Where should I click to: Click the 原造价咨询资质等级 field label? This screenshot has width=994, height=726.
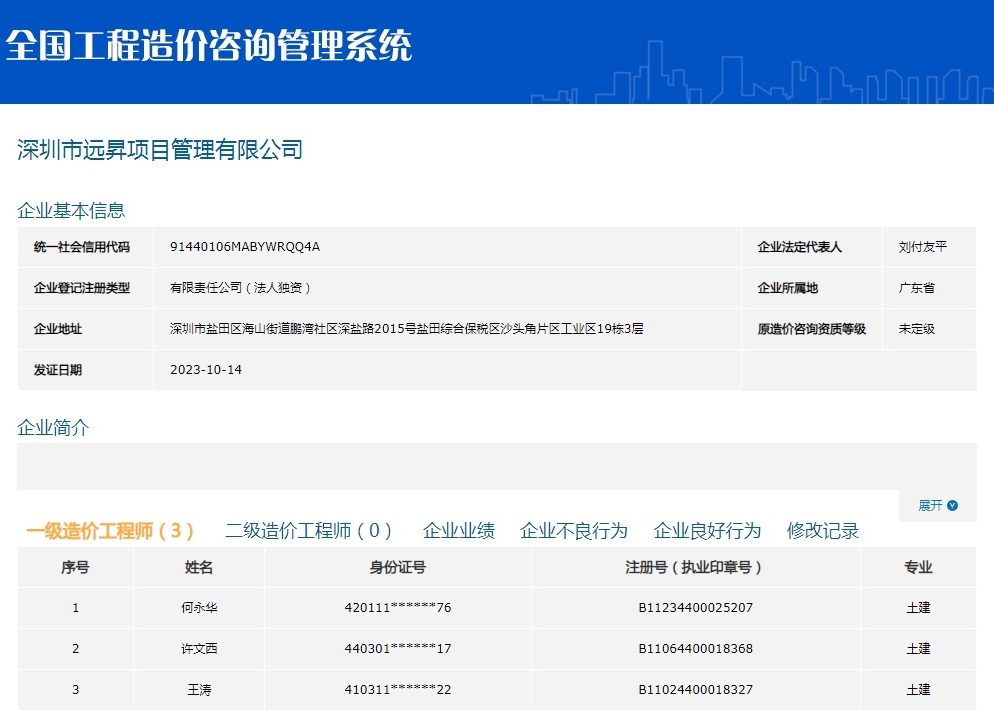point(811,328)
